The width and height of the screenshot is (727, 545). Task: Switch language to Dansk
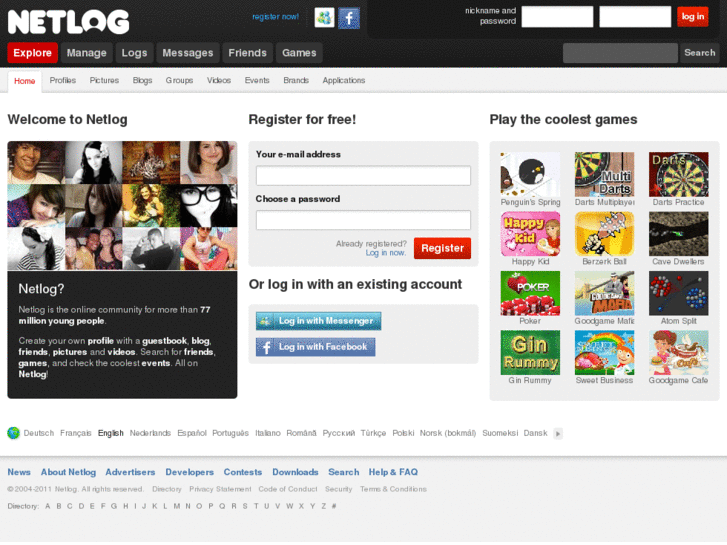pyautogui.click(x=536, y=433)
